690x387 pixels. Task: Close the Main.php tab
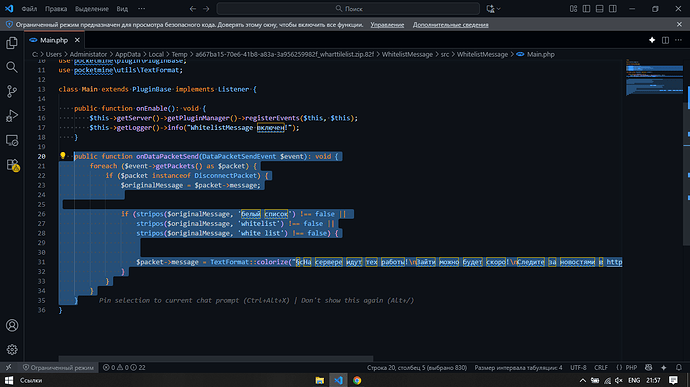(x=77, y=40)
